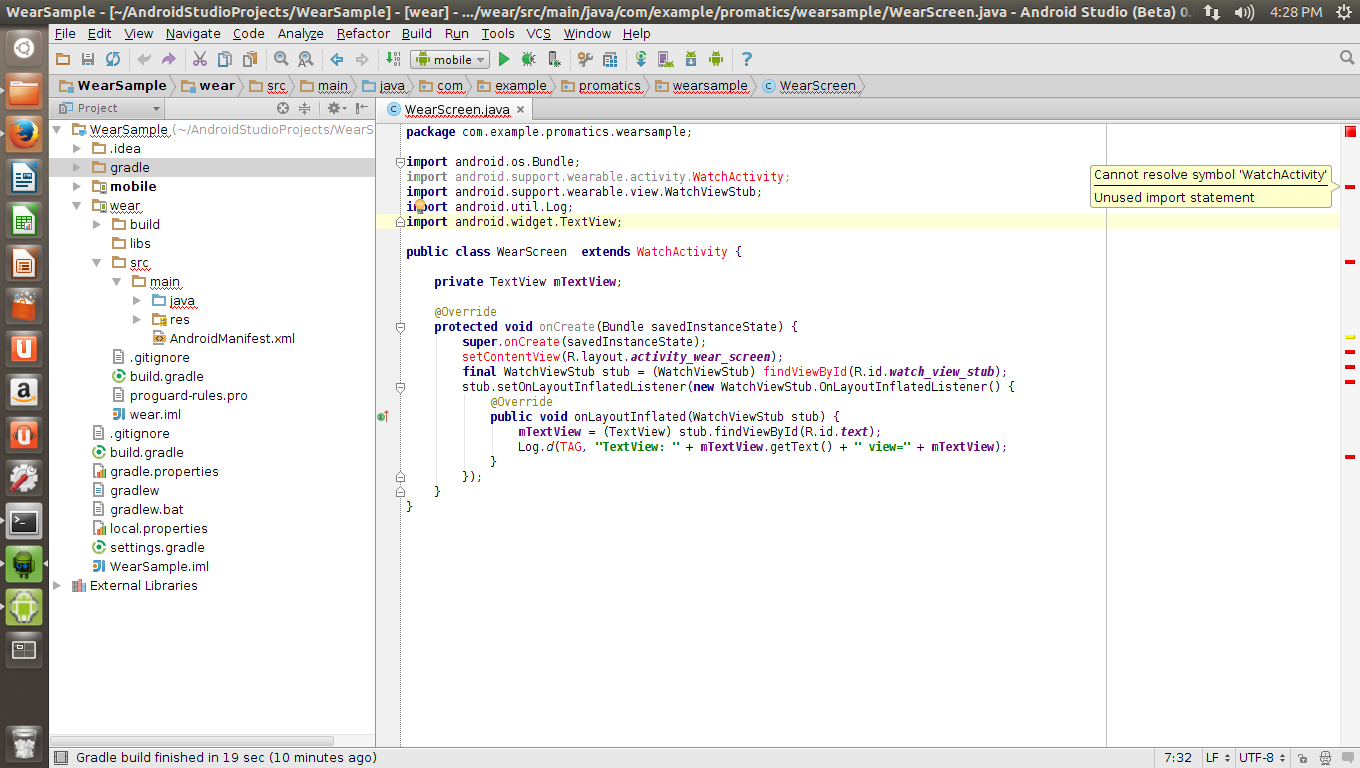Open the mobile run configuration dropdown

[x=450, y=60]
